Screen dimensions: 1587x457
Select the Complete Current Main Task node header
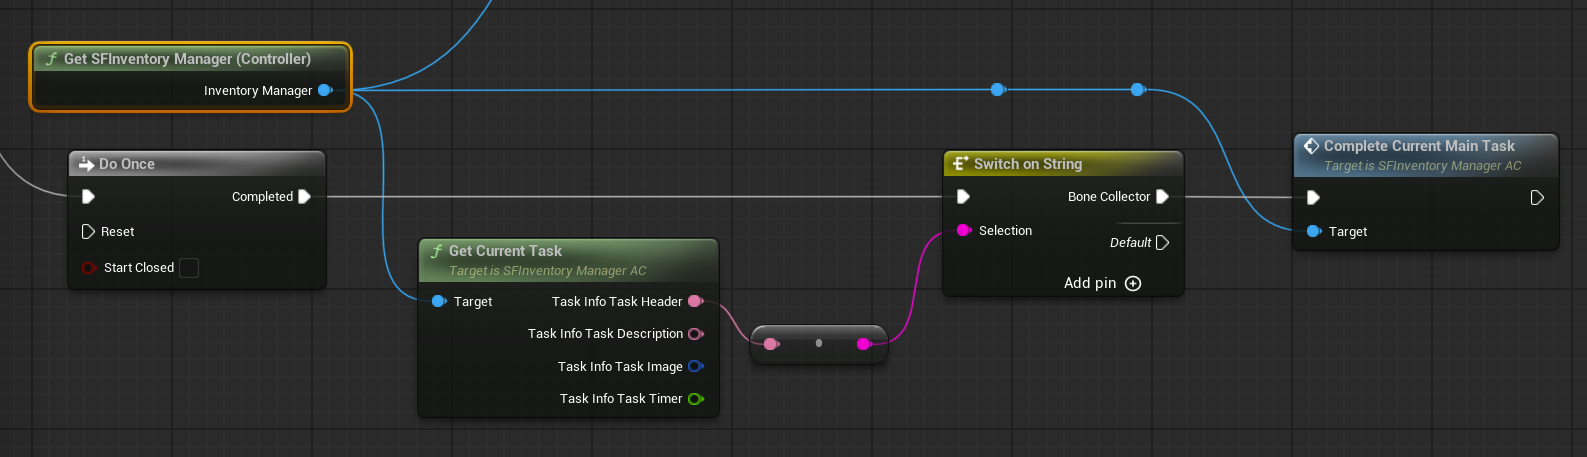1426,155
